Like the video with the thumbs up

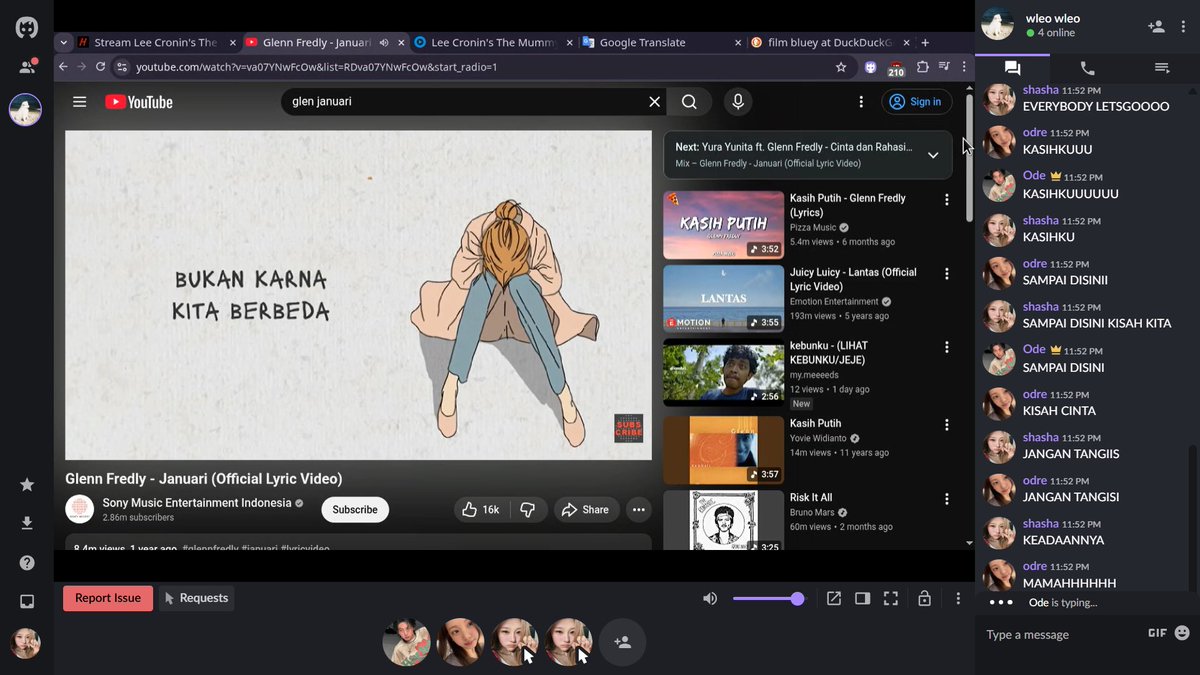coord(481,510)
